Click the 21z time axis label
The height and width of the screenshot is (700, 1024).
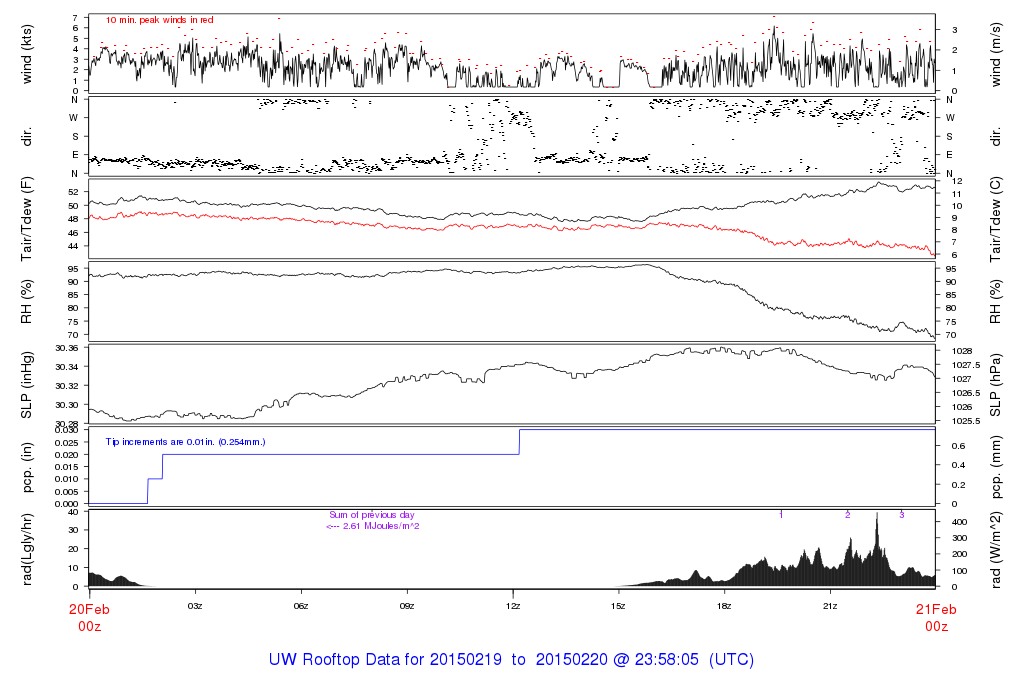click(x=830, y=606)
